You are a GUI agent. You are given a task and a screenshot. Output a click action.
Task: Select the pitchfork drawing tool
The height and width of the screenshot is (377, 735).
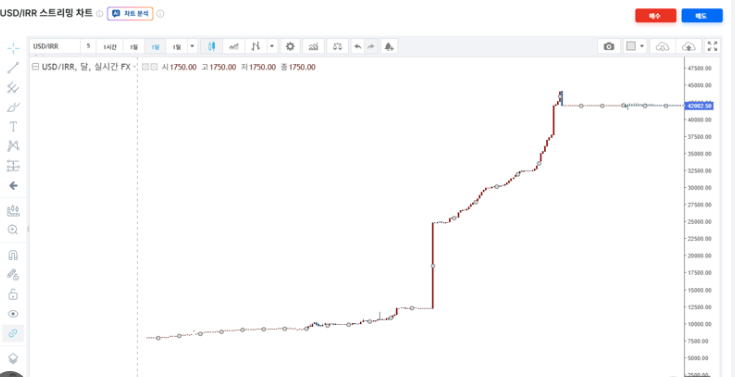(x=13, y=87)
